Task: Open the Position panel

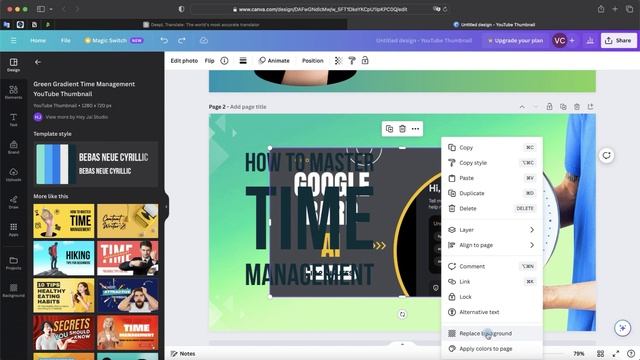Action: click(x=313, y=60)
